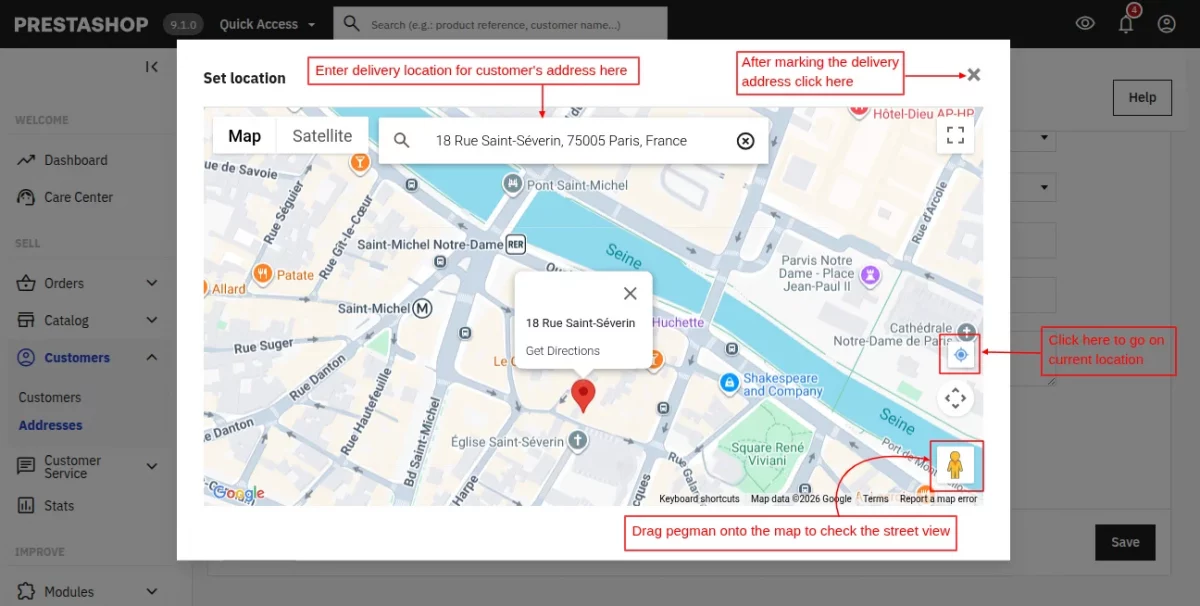Image resolution: width=1200 pixels, height=606 pixels.
Task: Open the Addresses submenu item
Action: pos(51,425)
